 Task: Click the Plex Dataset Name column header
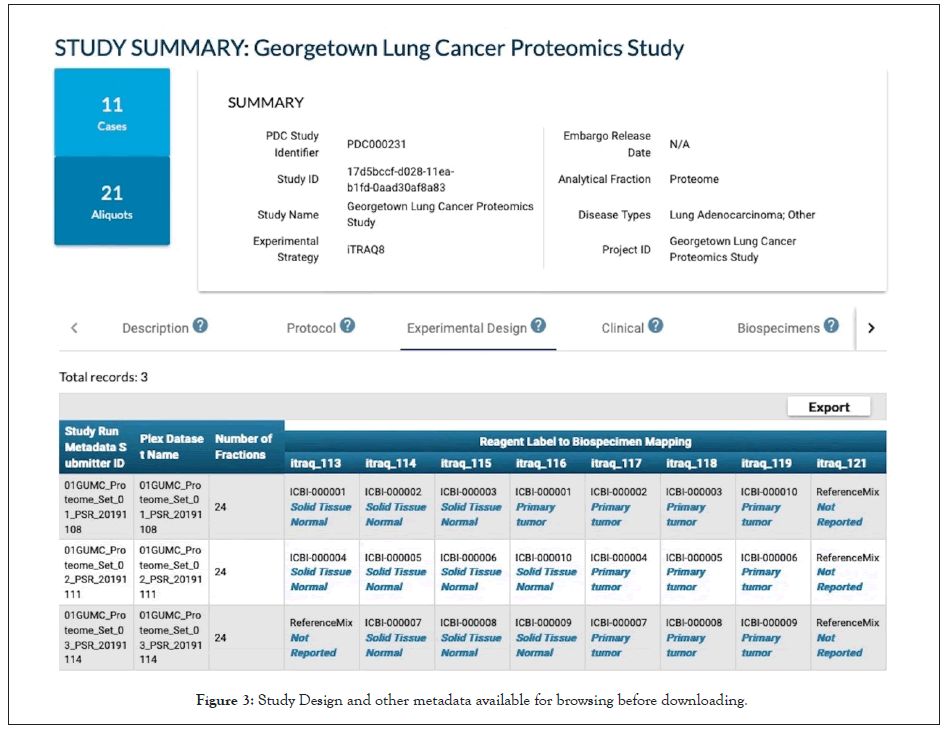[x=171, y=446]
